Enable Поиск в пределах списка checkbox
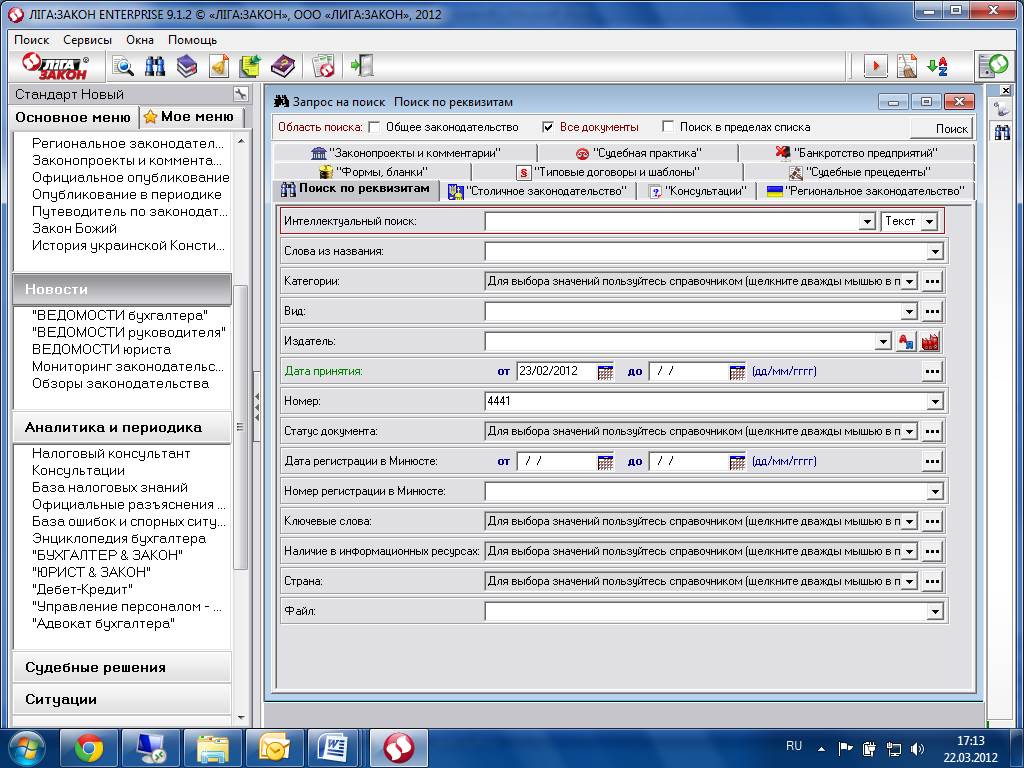Image resolution: width=1024 pixels, height=768 pixels. point(667,126)
